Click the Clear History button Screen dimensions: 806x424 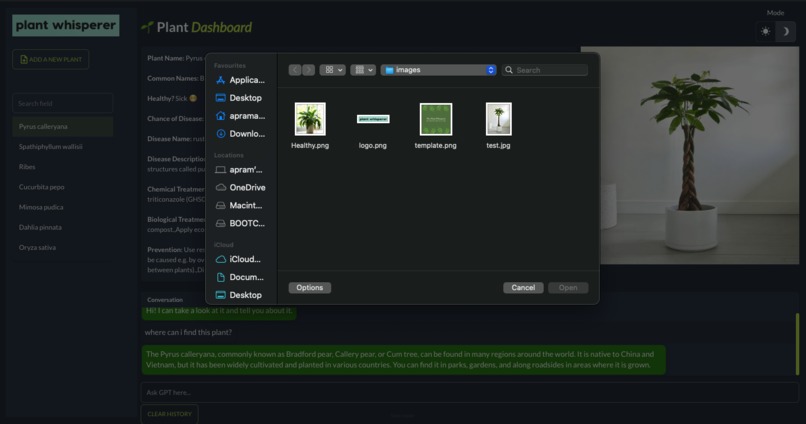(169, 414)
